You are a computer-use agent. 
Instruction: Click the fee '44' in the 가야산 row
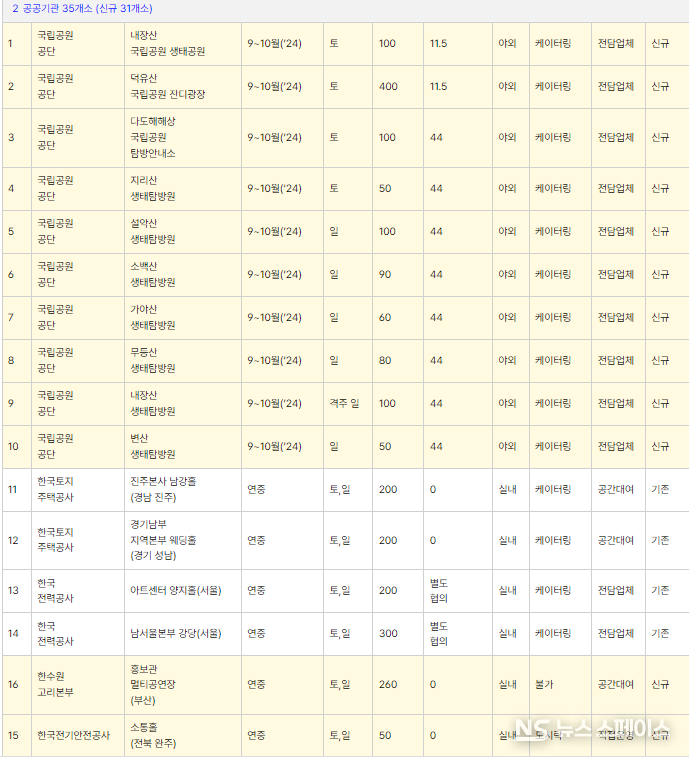coord(436,318)
